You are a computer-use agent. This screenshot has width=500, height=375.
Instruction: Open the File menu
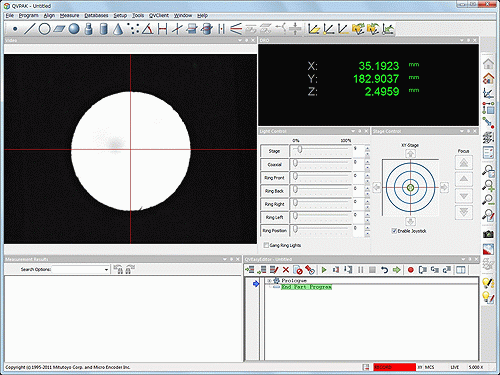[10, 15]
